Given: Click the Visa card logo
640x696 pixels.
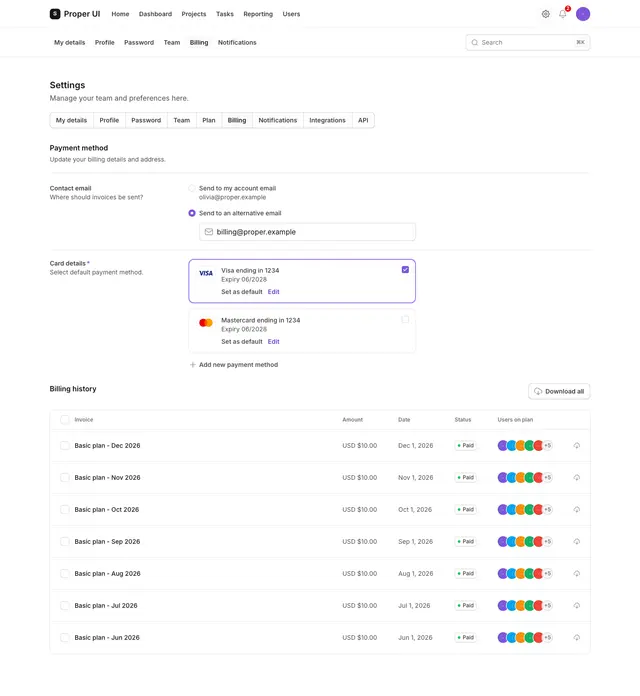Looking at the screenshot, I should point(206,273).
